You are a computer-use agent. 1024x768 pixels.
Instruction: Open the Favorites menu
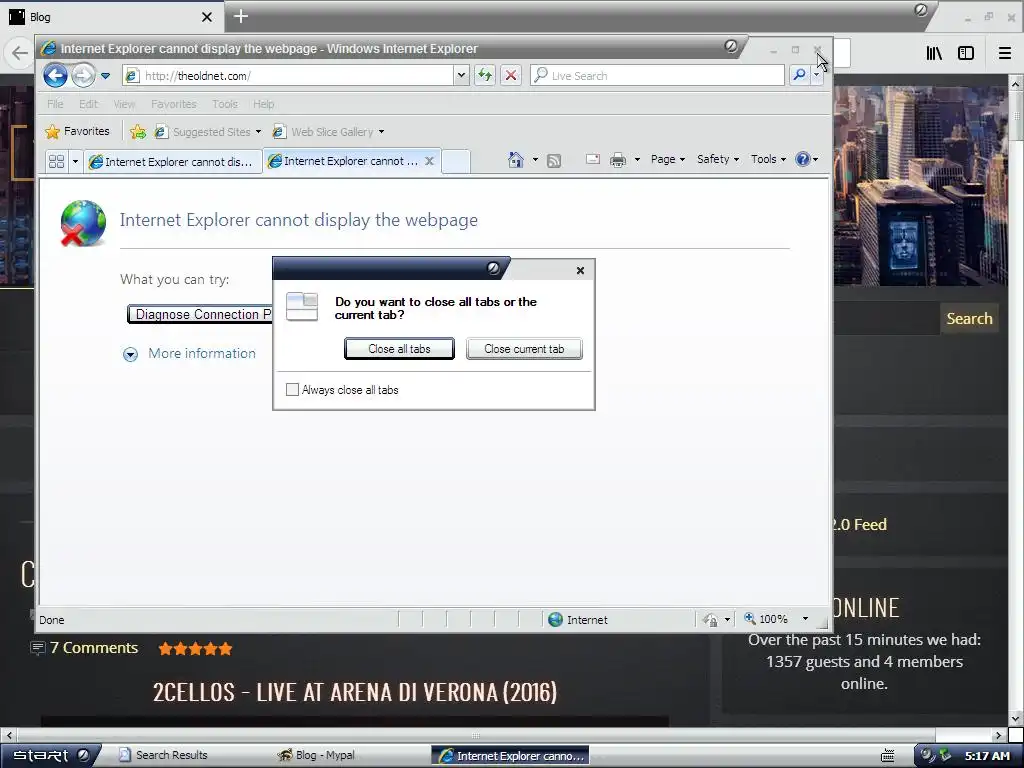click(173, 104)
